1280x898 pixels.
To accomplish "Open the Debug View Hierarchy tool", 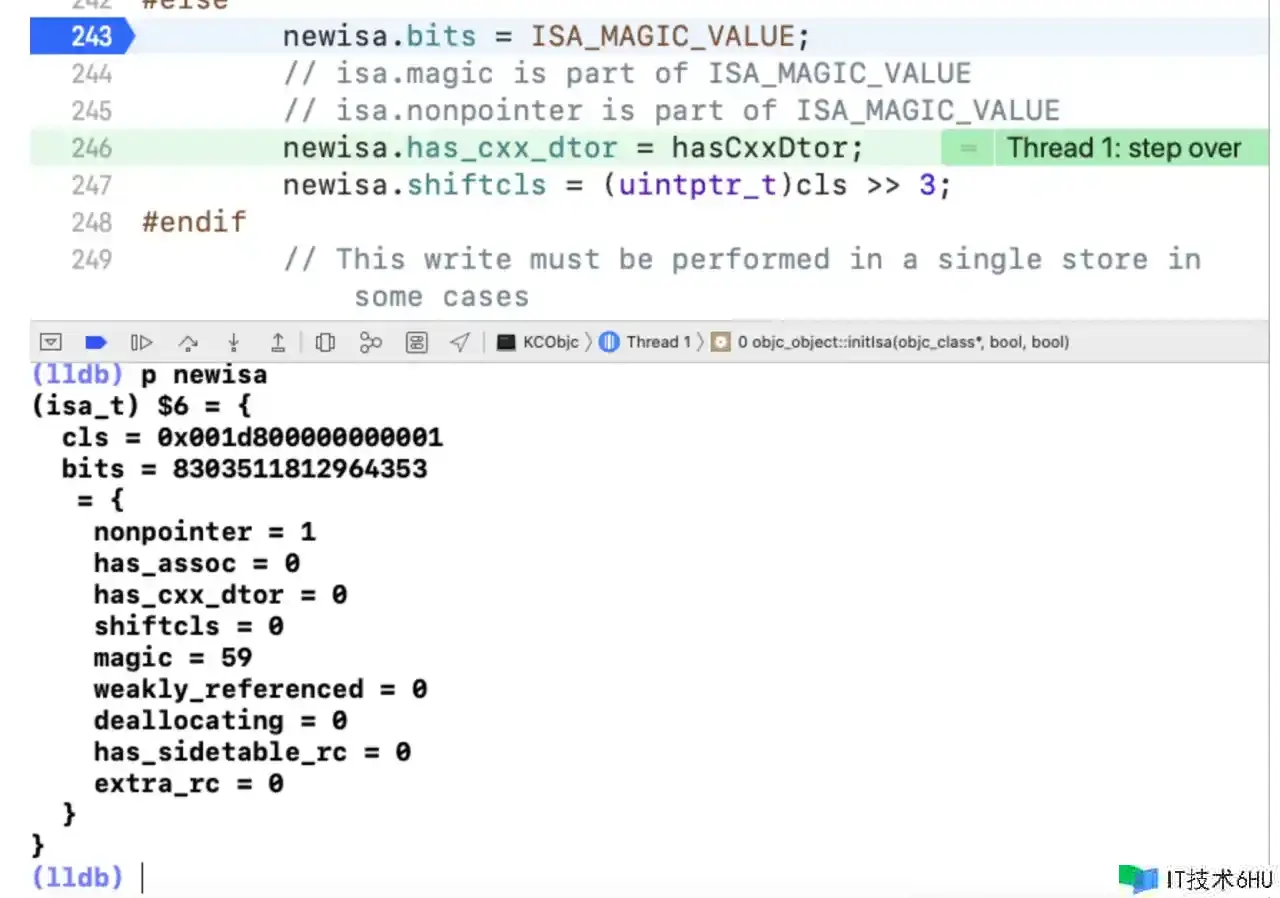I will pos(324,342).
